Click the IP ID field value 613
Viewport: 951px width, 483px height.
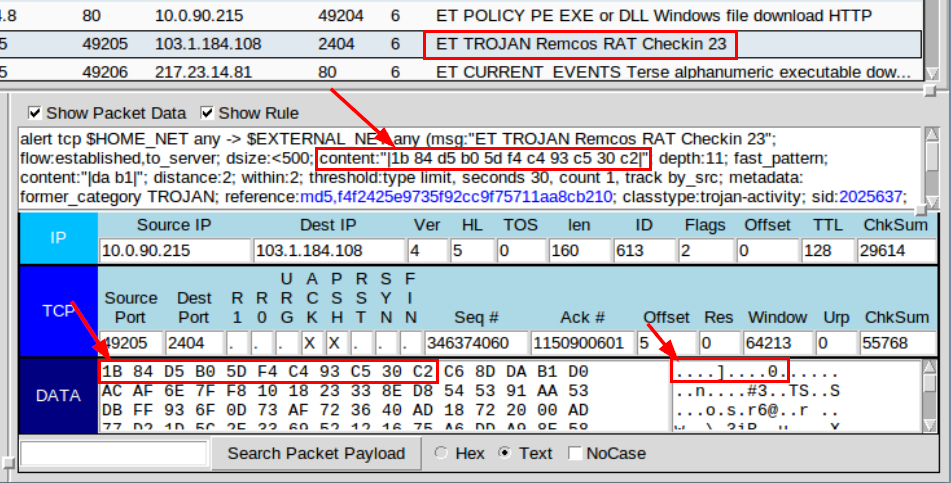(x=643, y=251)
